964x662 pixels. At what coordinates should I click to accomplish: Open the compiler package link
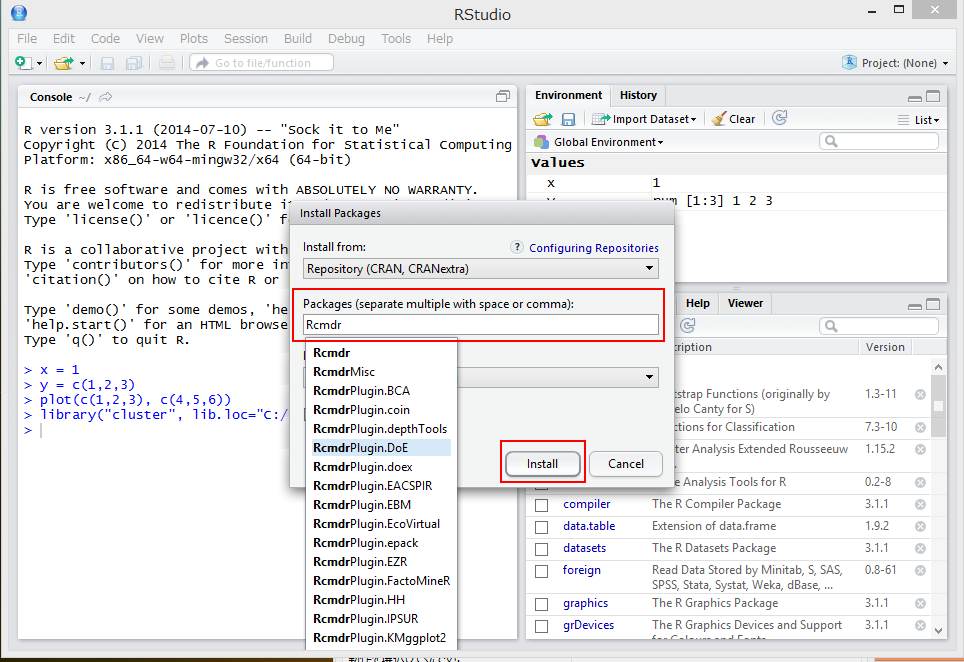pos(587,504)
